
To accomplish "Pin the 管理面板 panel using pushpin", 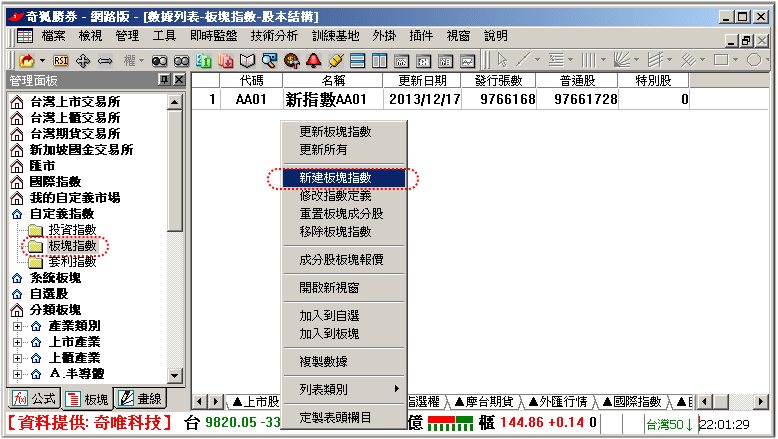I will tap(163, 80).
